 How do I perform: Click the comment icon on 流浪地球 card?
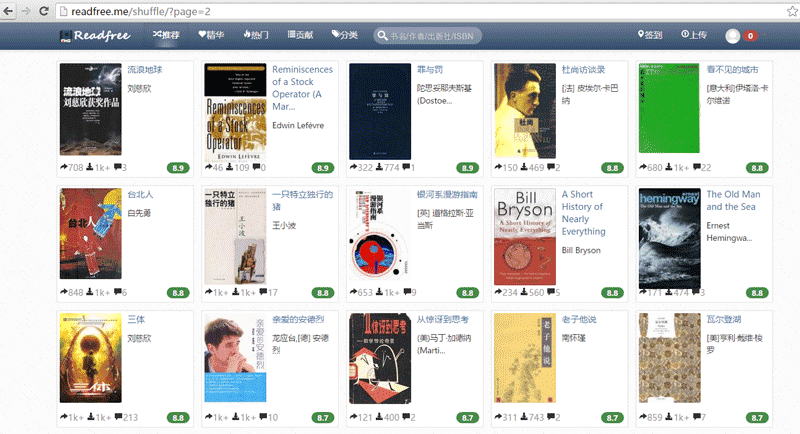(x=118, y=167)
